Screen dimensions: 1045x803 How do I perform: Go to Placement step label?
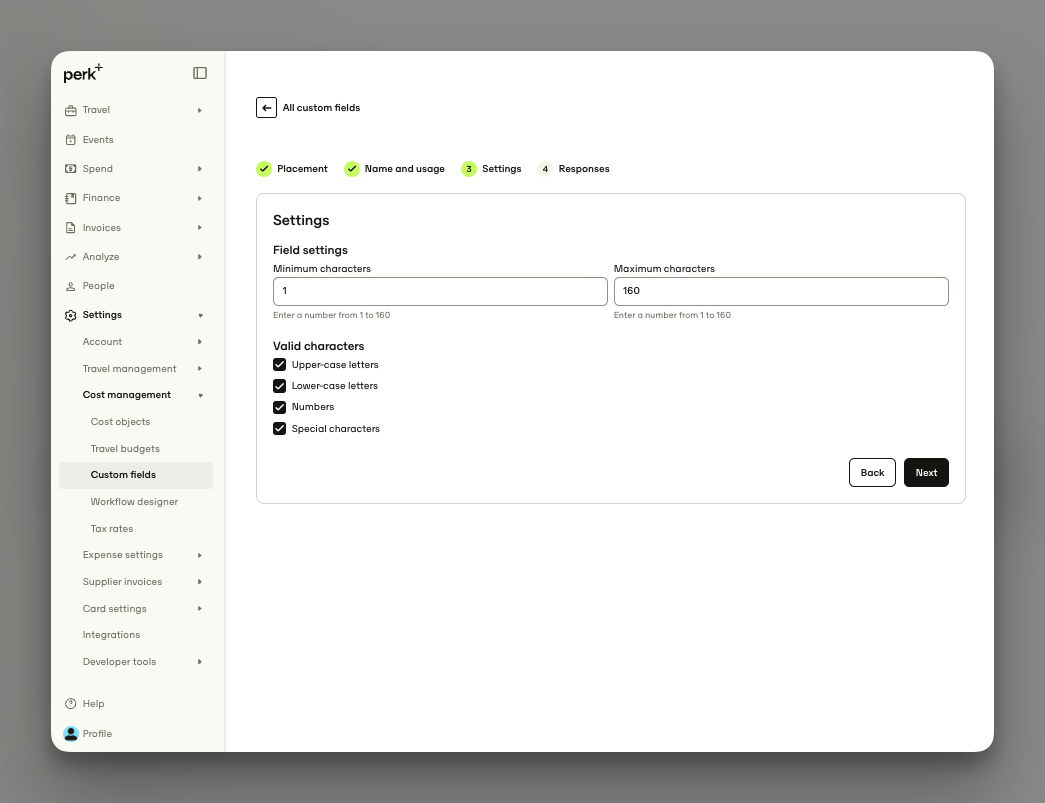(x=302, y=169)
